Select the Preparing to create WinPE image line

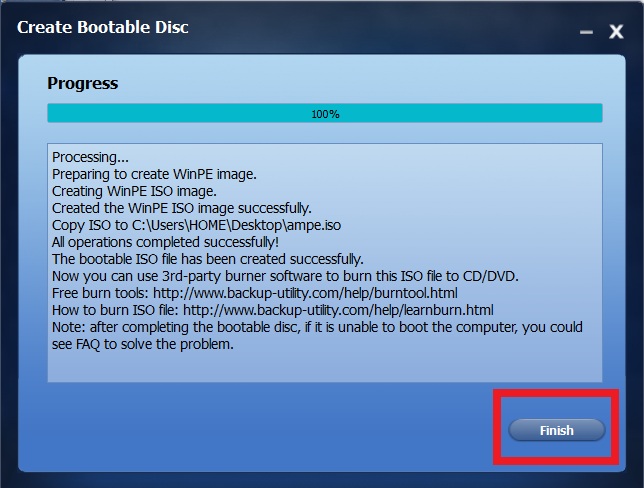pyautogui.click(x=154, y=174)
